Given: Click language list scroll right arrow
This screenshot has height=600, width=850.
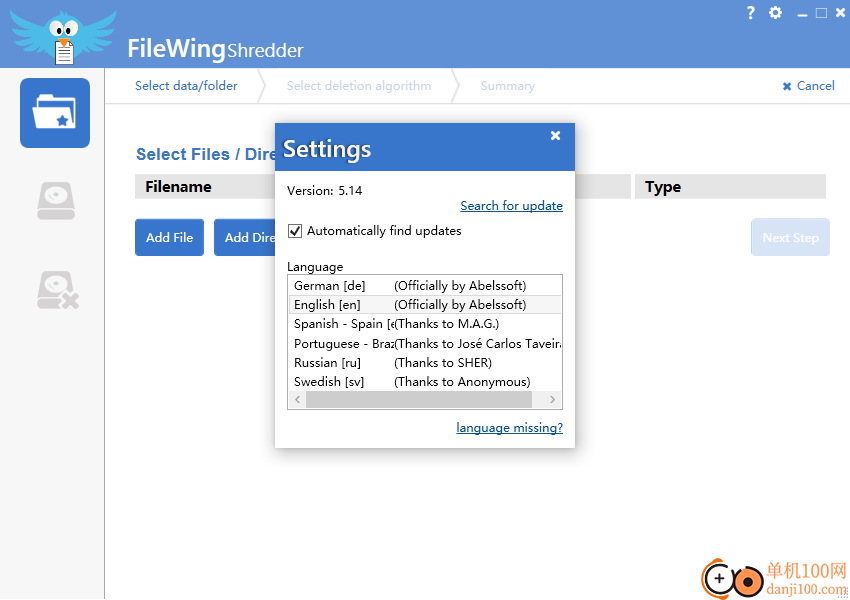Looking at the screenshot, I should click(552, 399).
